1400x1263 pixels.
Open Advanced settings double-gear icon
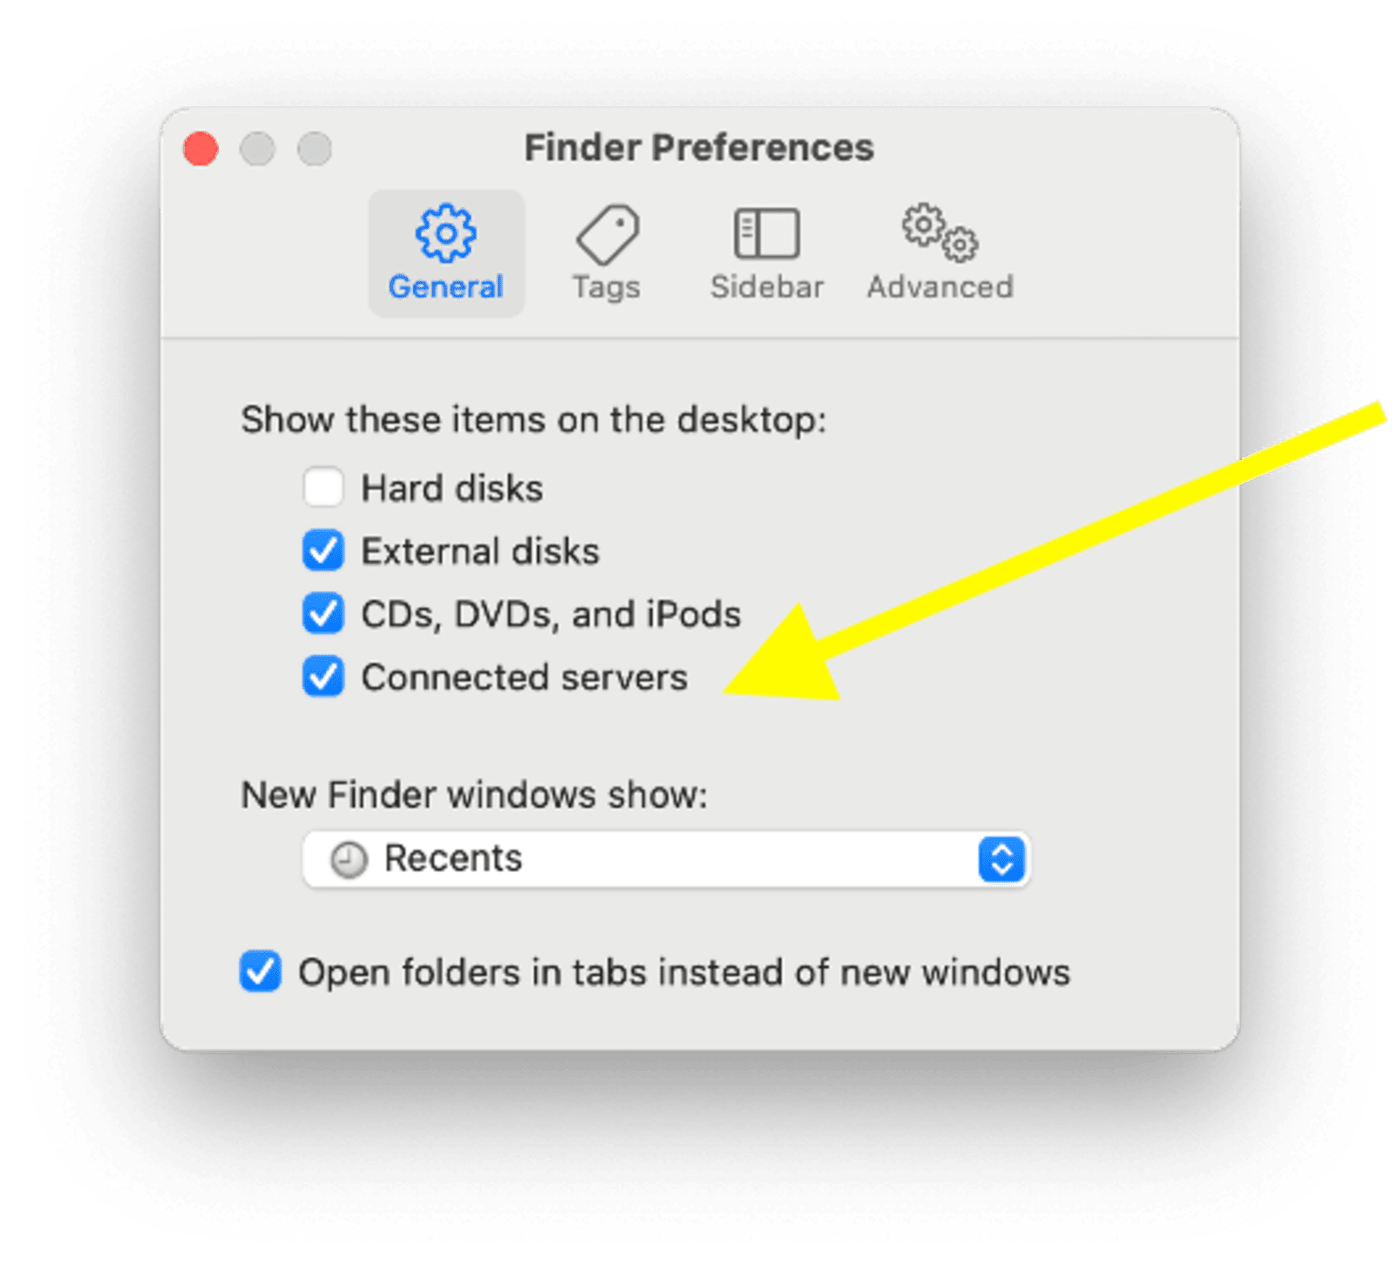click(x=940, y=232)
